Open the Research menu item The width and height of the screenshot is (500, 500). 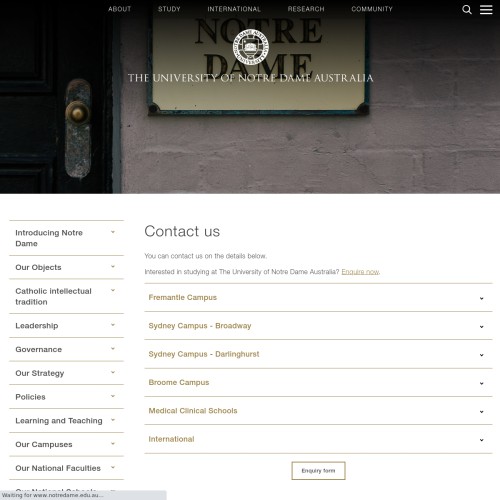306,9
